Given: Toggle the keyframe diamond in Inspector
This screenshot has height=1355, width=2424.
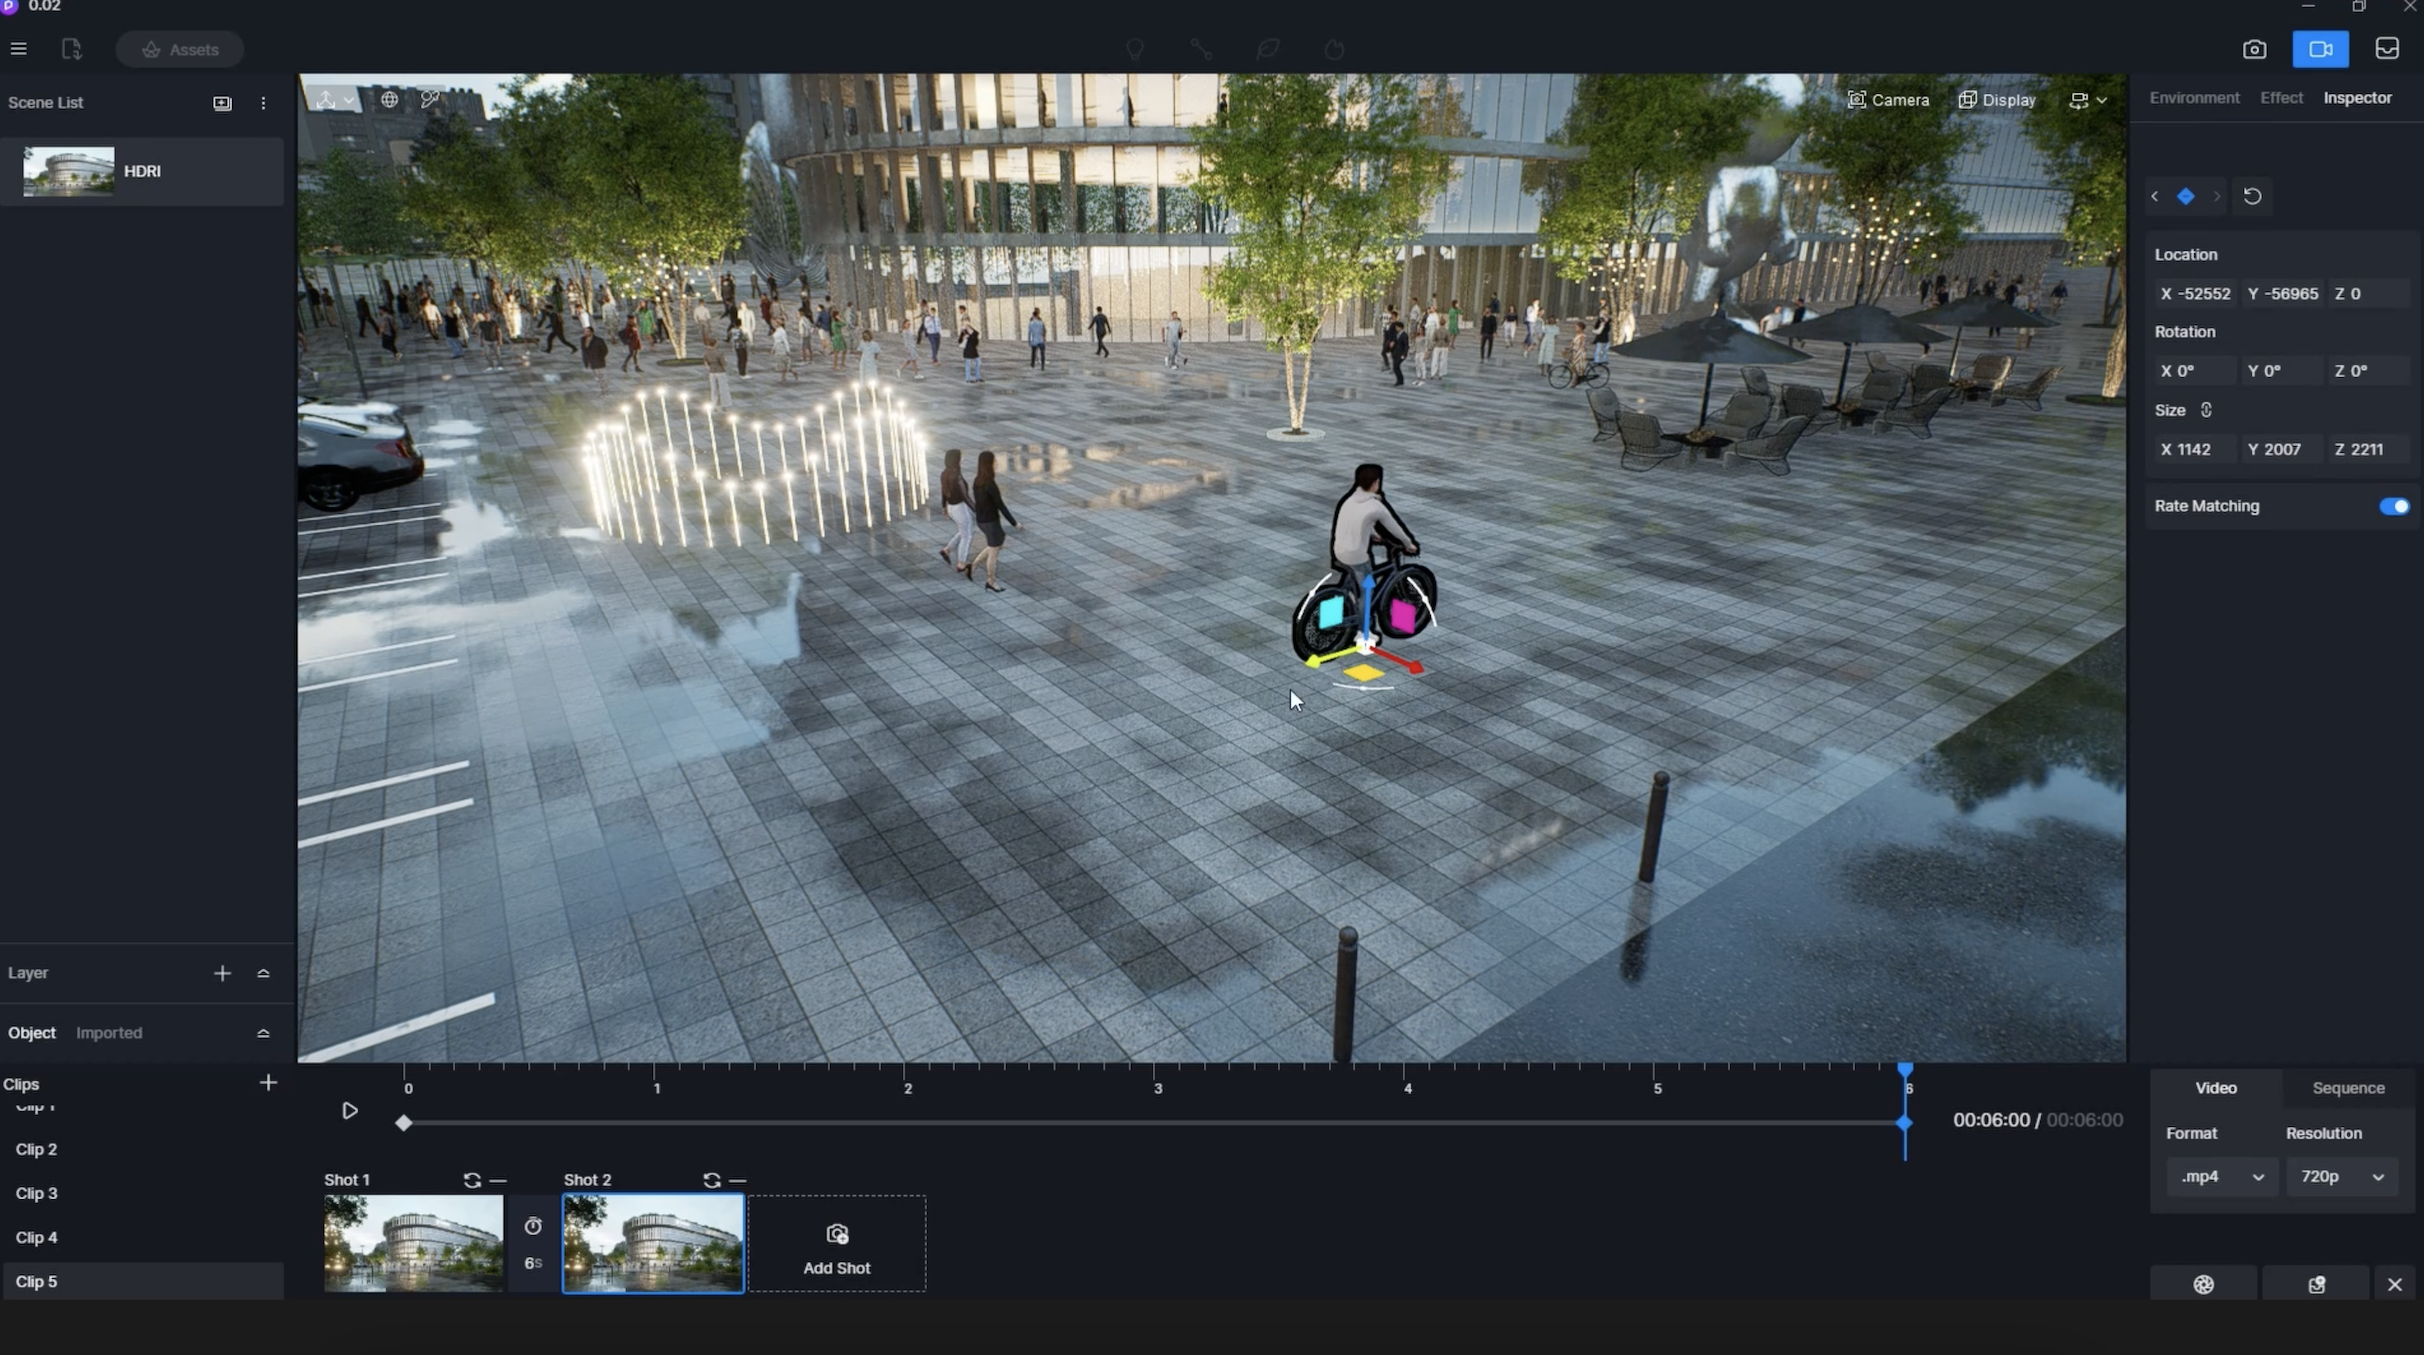Looking at the screenshot, I should point(2186,196).
